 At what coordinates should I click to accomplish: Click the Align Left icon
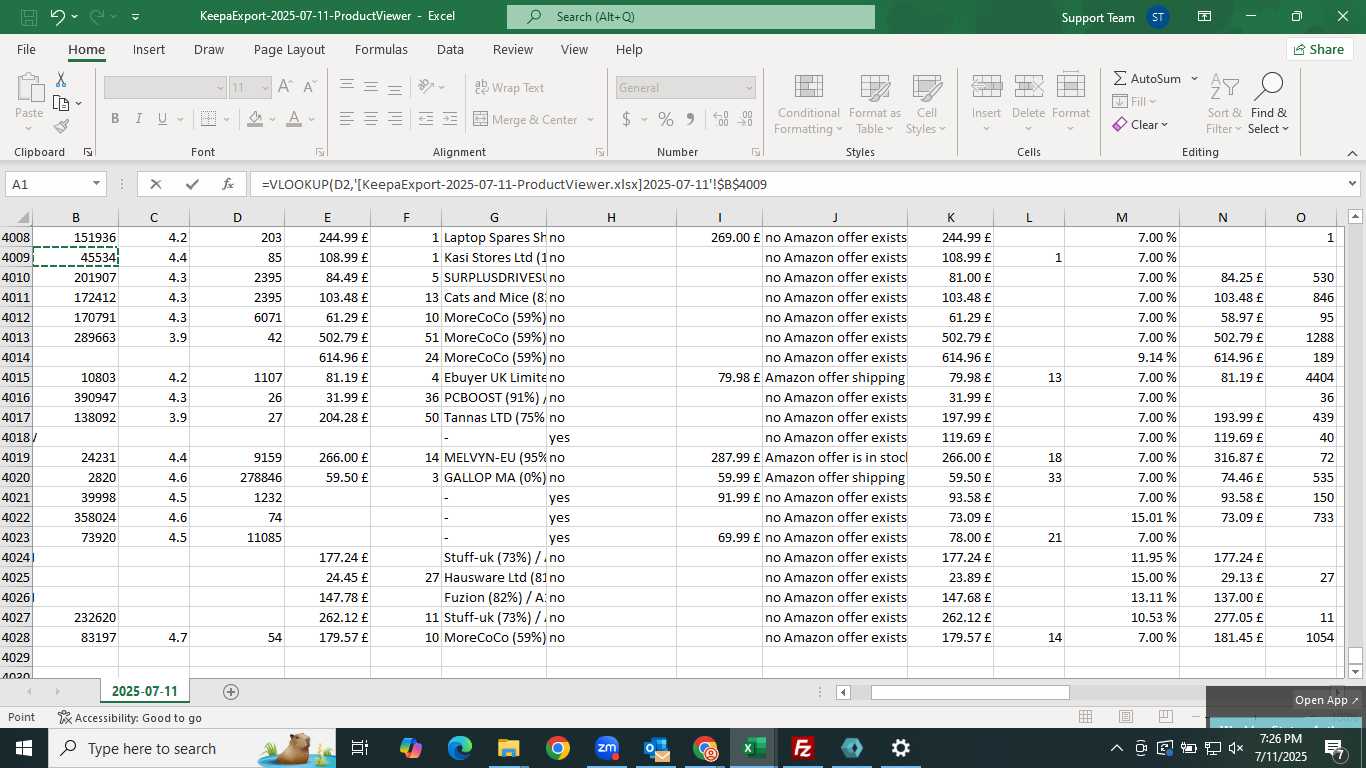[347, 119]
